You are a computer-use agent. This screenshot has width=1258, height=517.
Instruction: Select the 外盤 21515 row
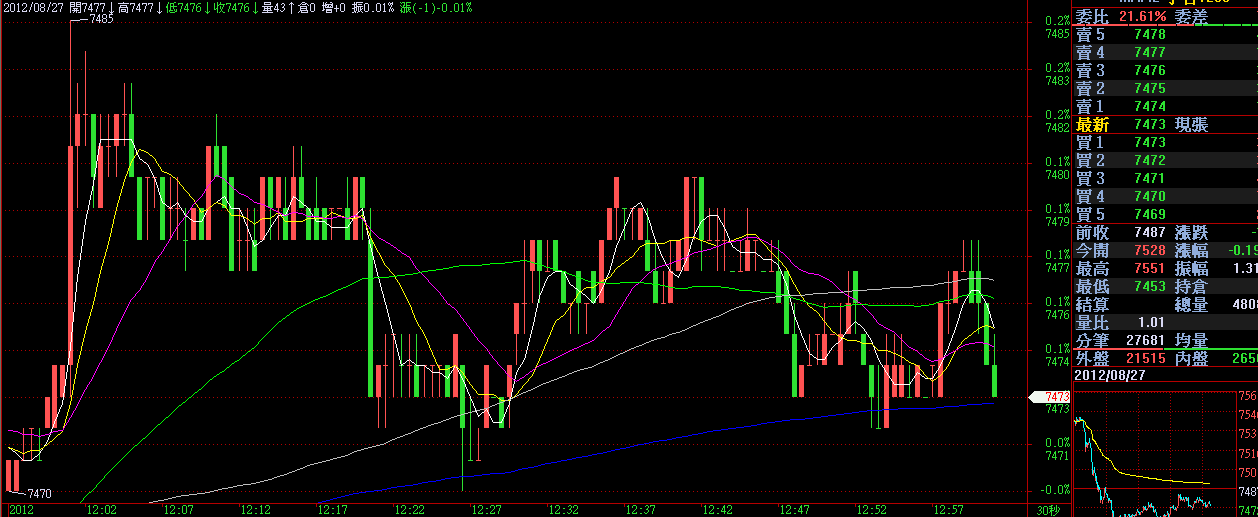point(1121,358)
